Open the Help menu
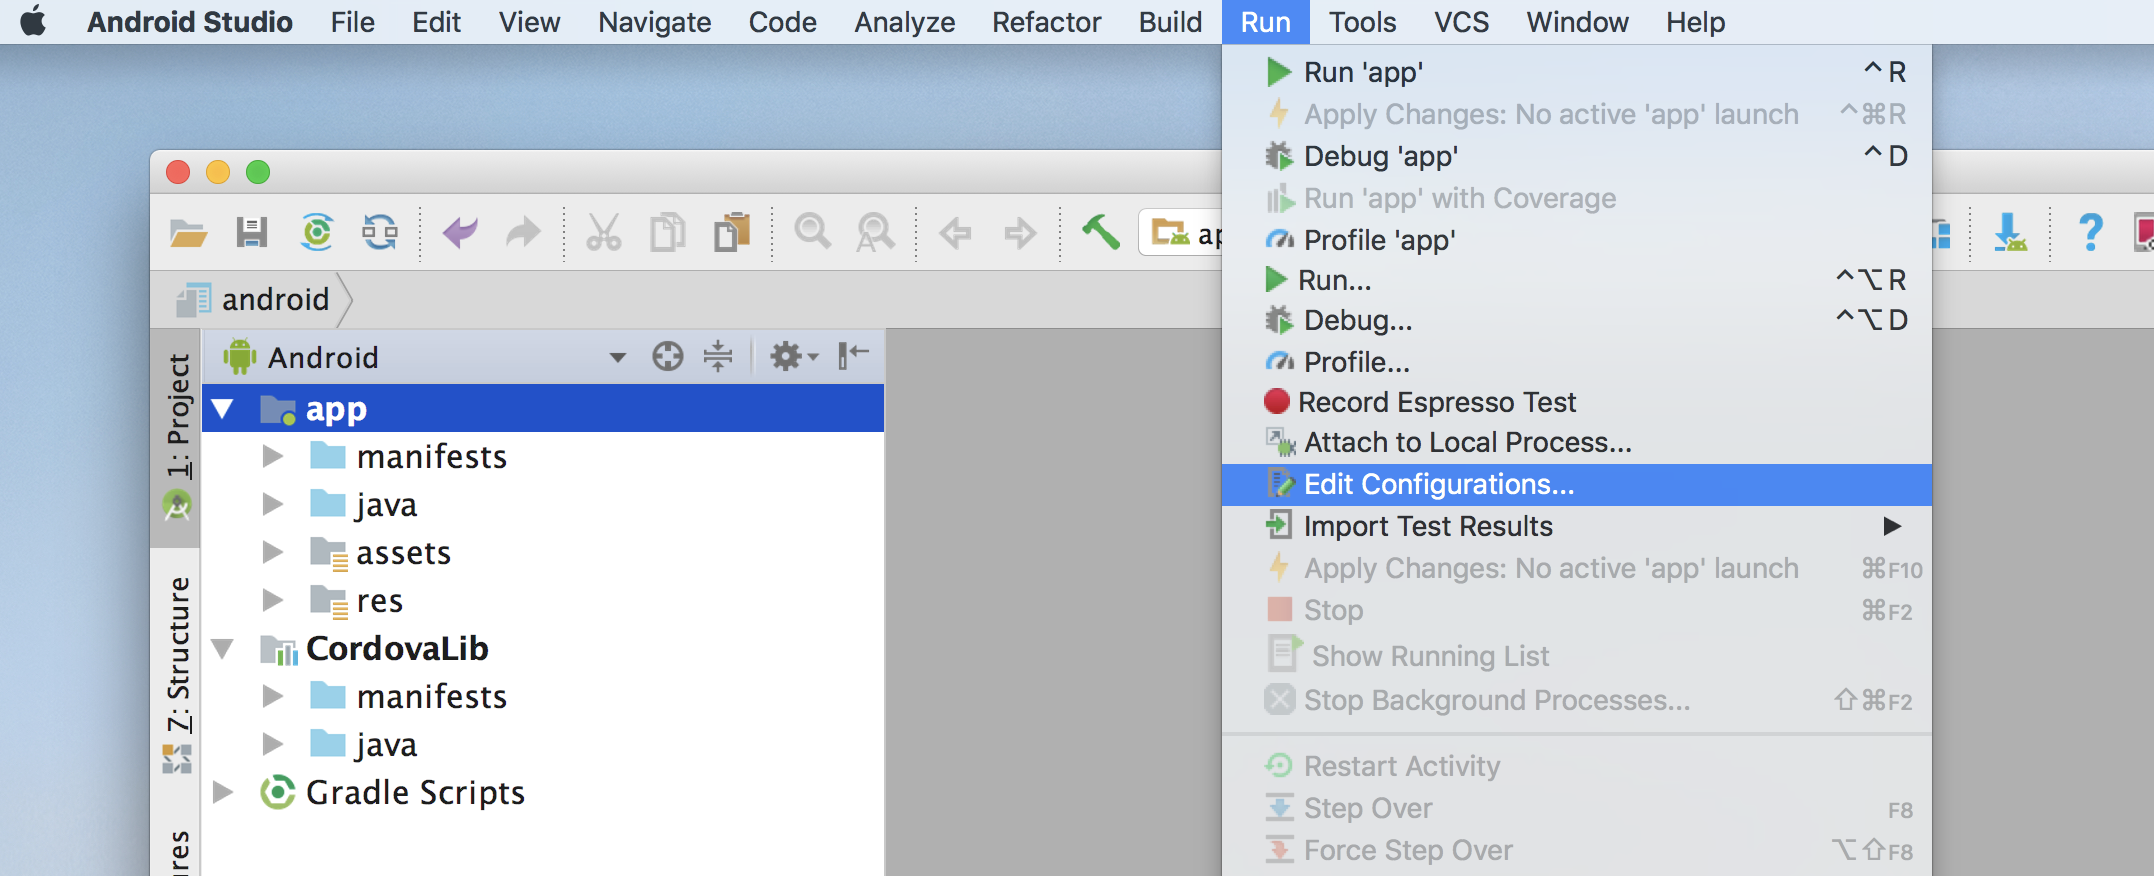Screen dimensions: 2154x876 (x=1695, y=22)
